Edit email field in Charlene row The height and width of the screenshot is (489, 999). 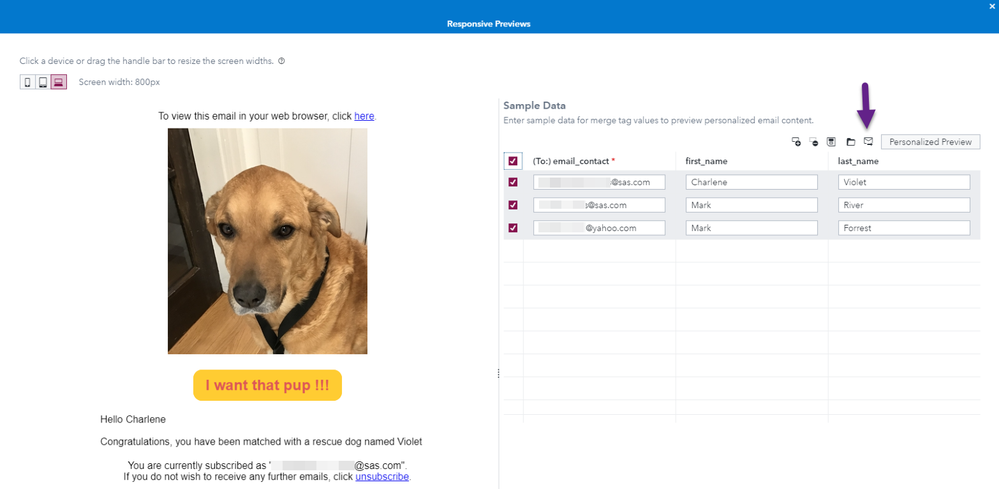(599, 182)
